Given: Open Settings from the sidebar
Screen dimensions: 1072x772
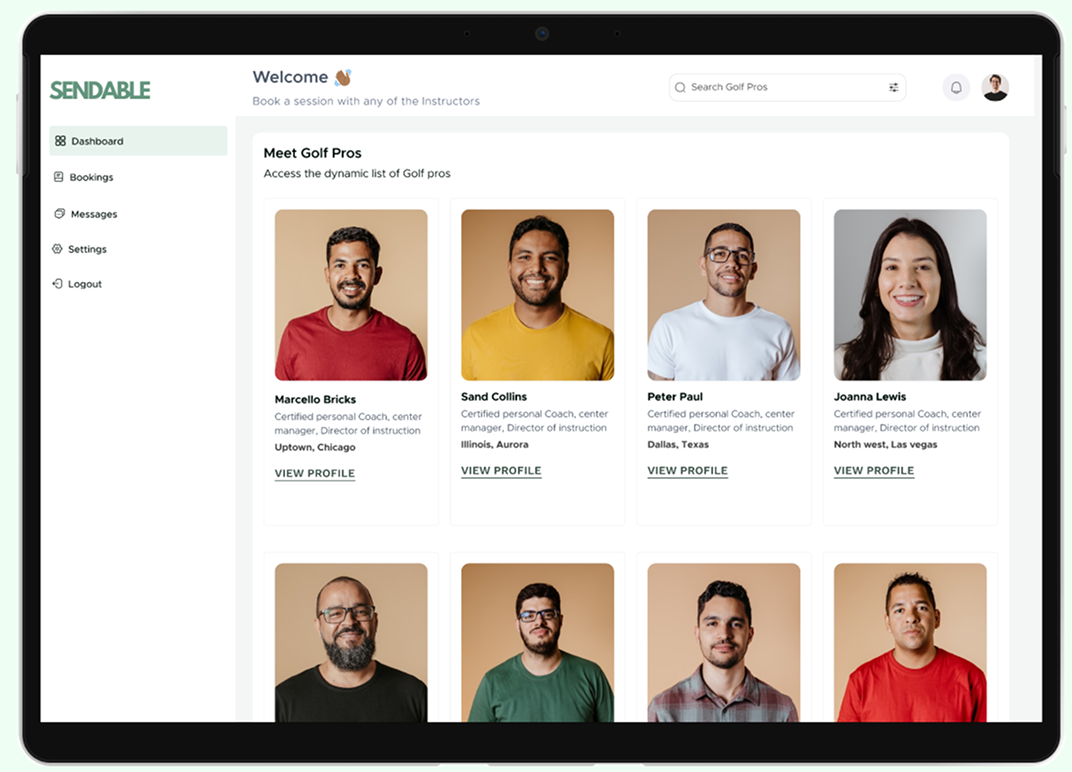Looking at the screenshot, I should pyautogui.click(x=88, y=248).
